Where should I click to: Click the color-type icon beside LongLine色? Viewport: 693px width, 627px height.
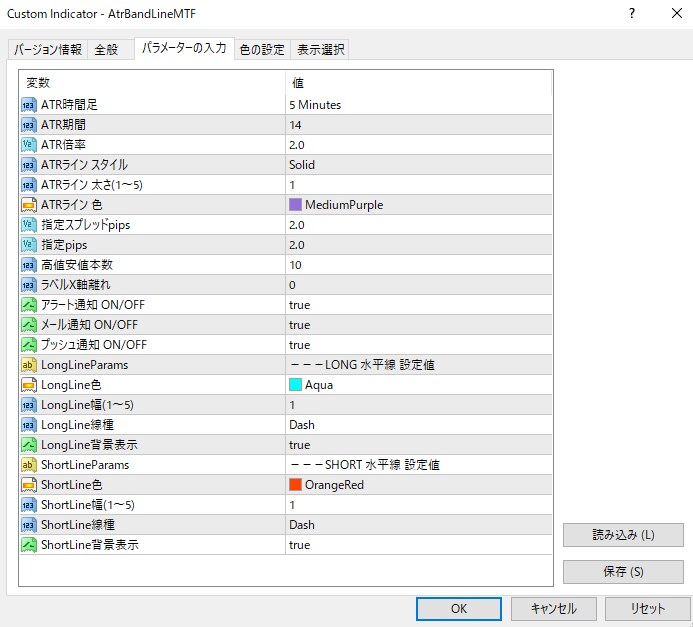[29, 385]
